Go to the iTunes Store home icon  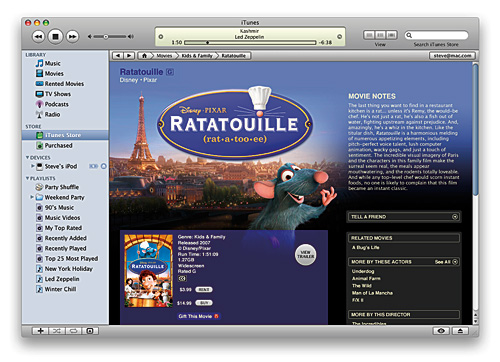pos(144,56)
